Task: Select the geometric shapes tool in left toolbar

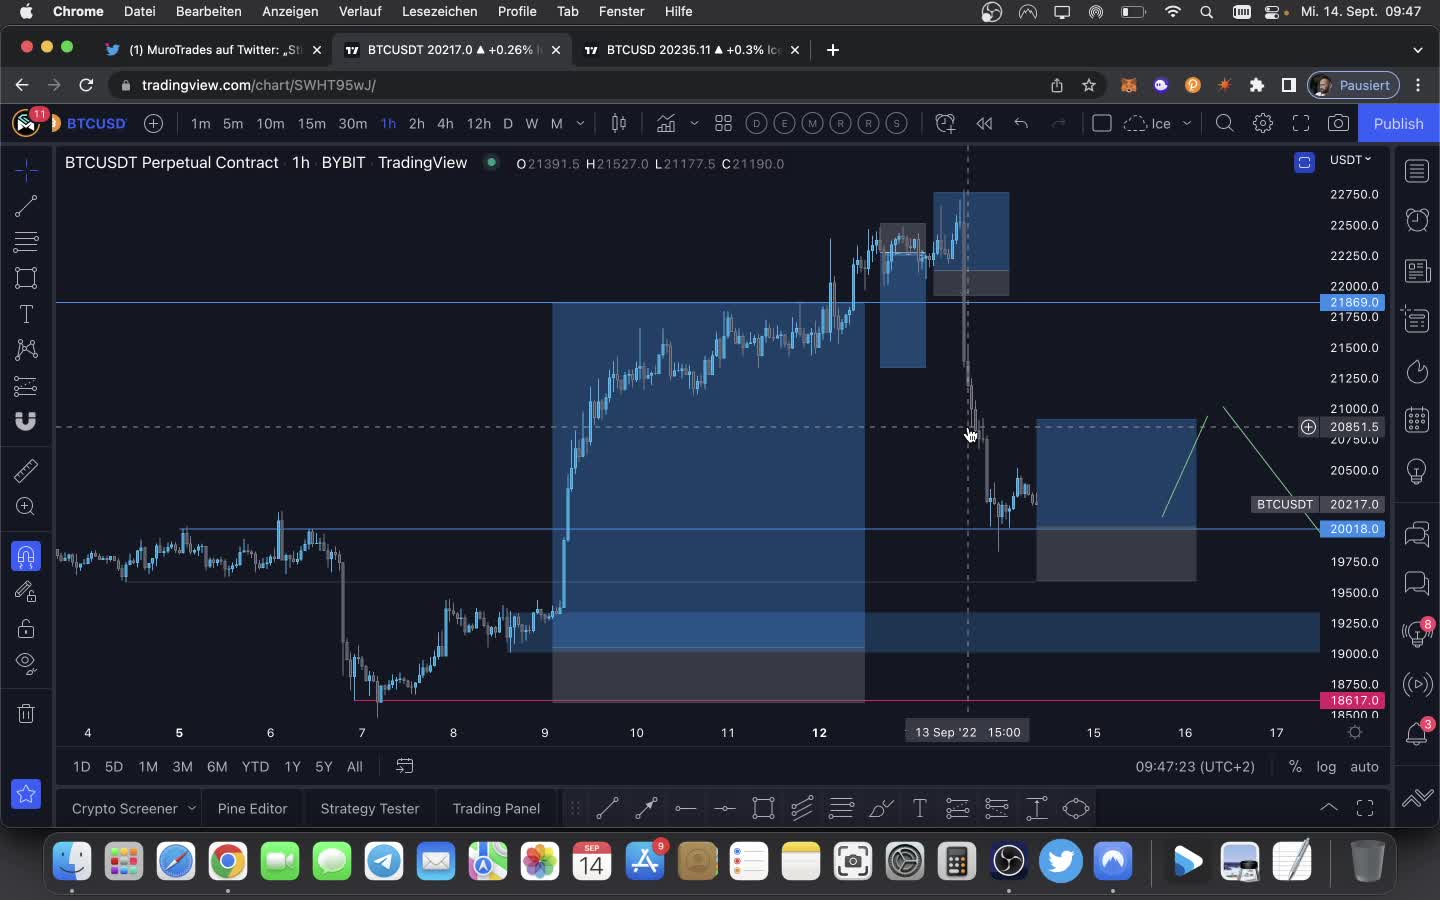Action: point(26,278)
